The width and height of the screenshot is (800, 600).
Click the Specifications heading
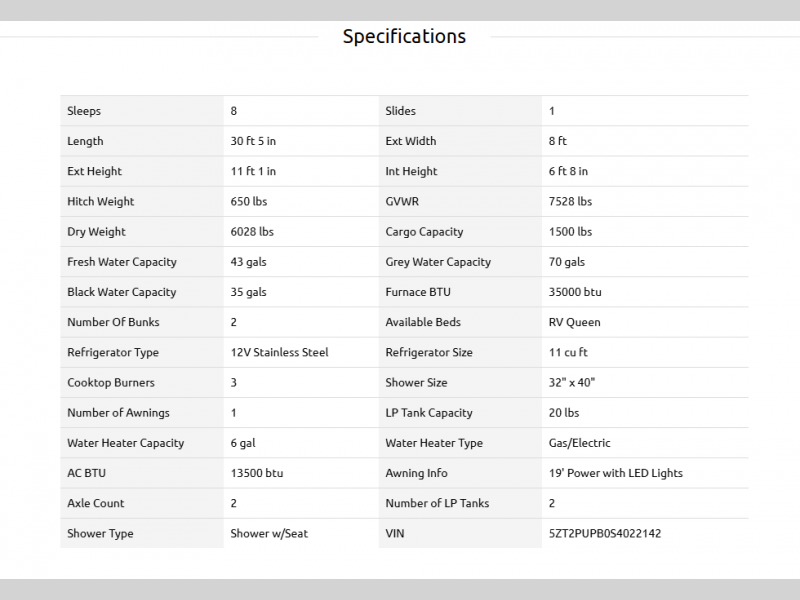(x=404, y=37)
